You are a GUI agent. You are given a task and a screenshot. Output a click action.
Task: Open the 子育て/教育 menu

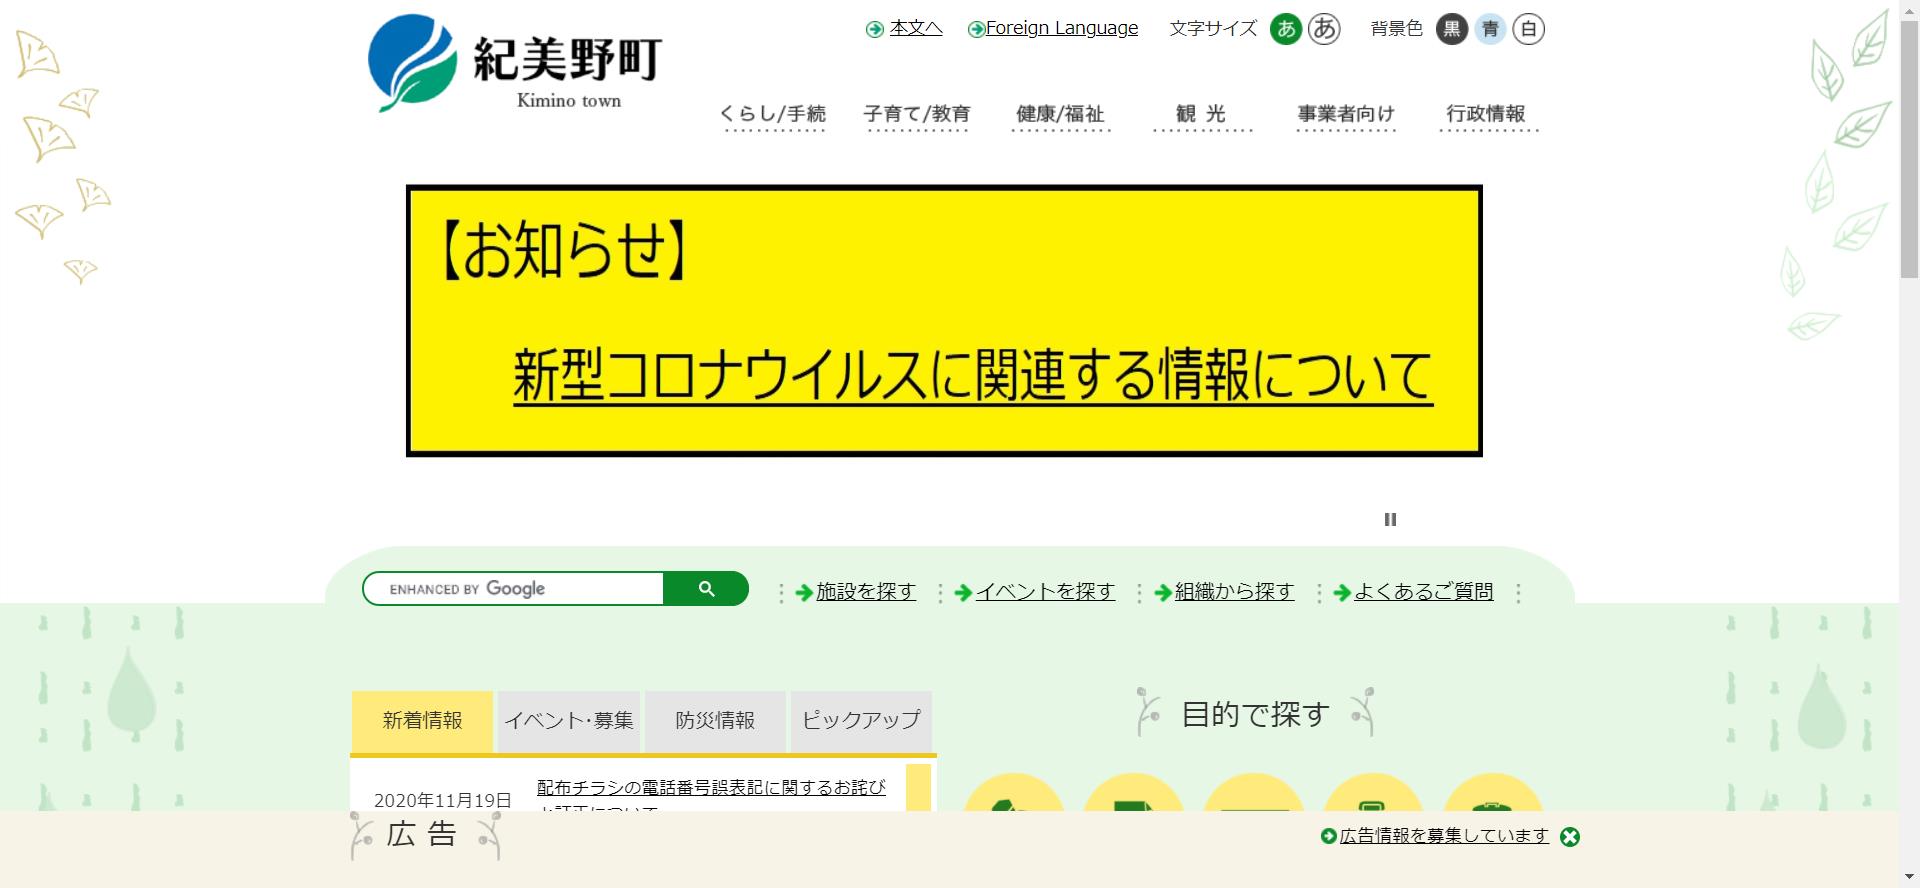click(917, 115)
